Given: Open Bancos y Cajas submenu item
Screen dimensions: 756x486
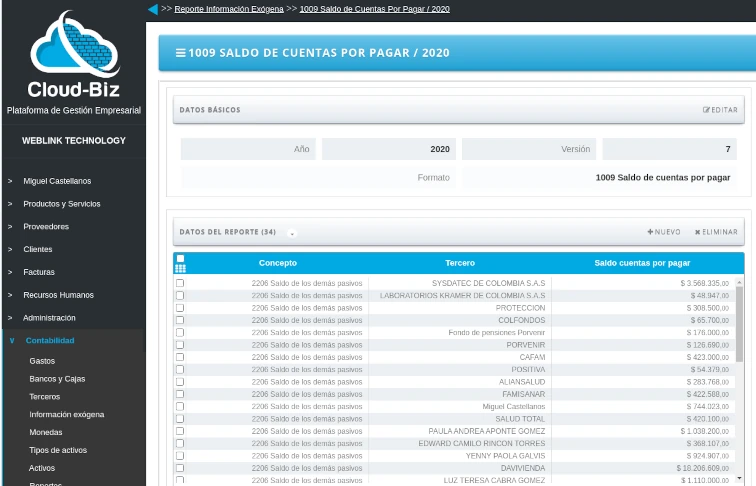Looking at the screenshot, I should coord(57,379).
